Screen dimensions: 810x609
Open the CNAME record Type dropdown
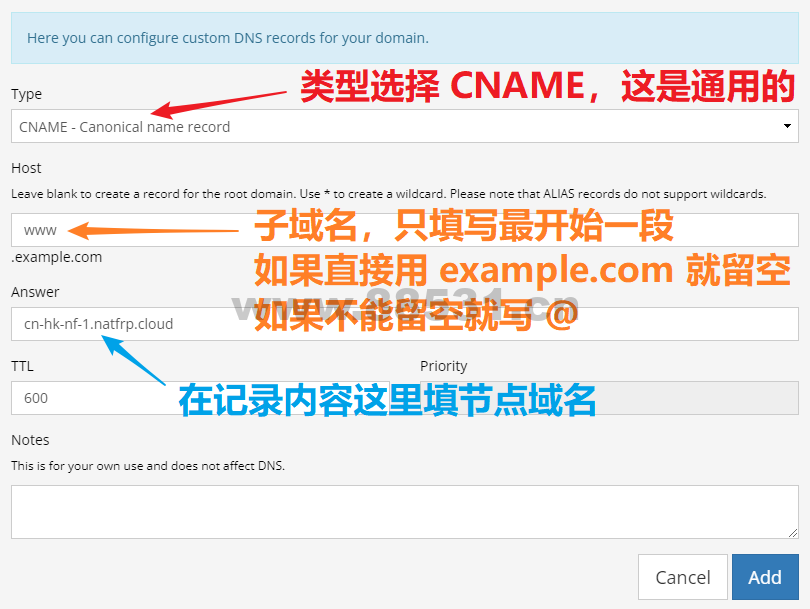point(404,126)
